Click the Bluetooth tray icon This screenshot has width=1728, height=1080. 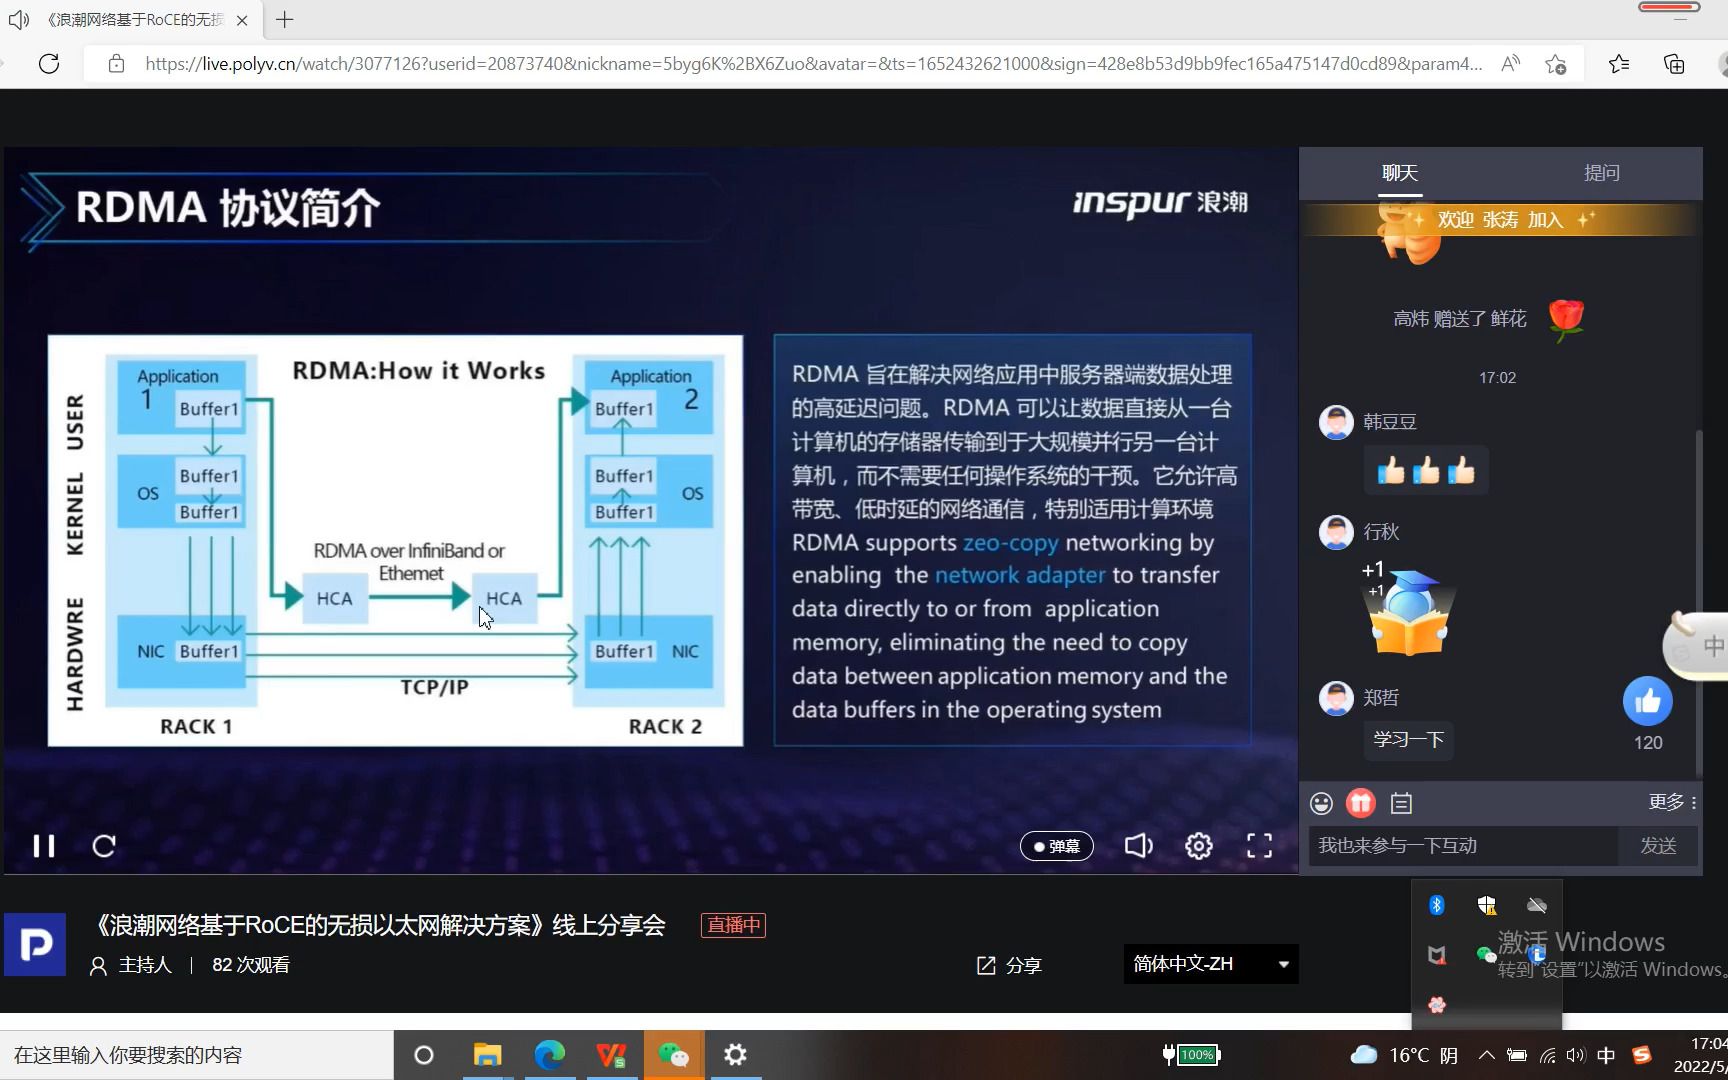tap(1437, 905)
